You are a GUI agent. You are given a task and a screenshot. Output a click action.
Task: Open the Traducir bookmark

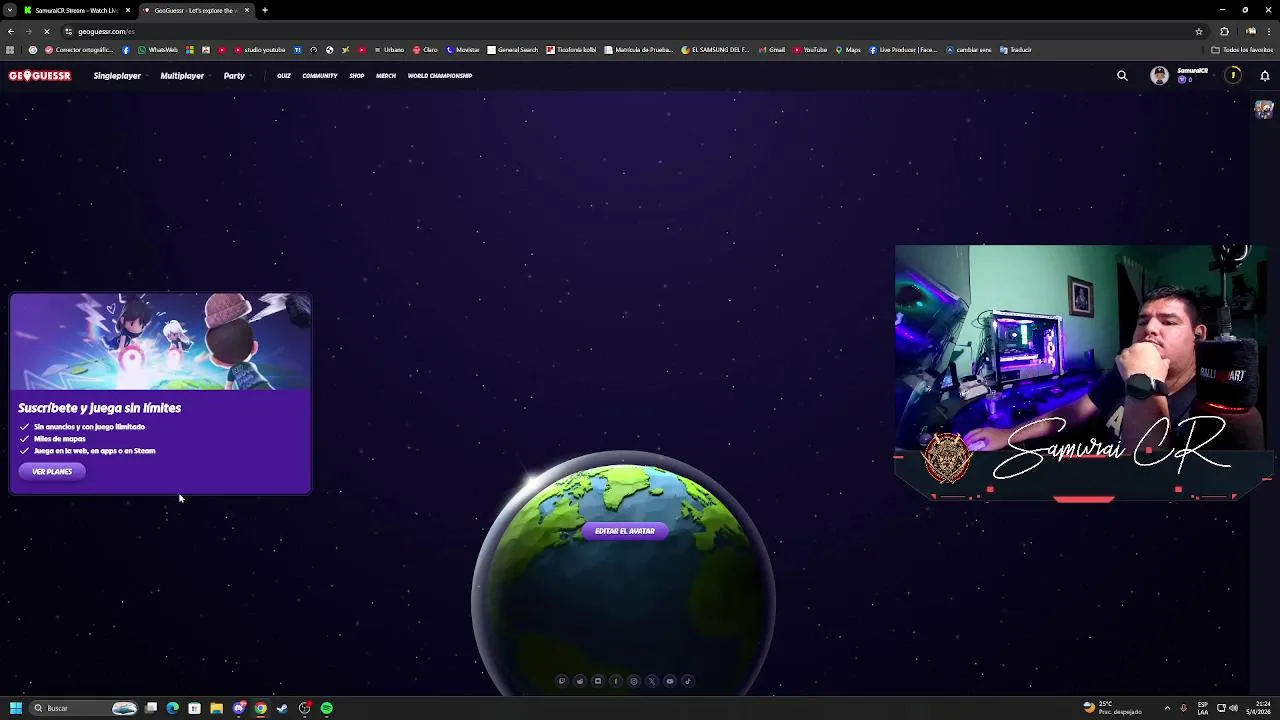pos(1016,50)
